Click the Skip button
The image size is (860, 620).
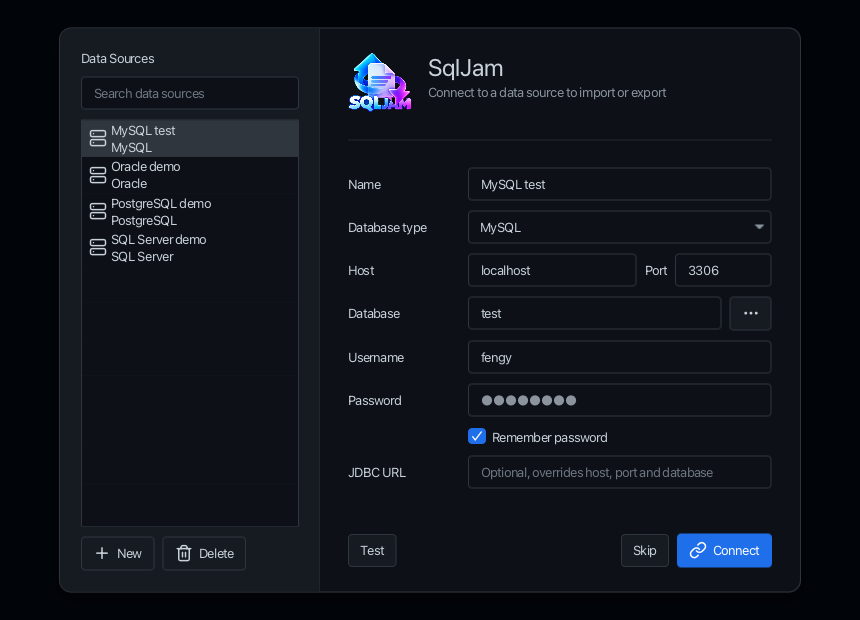coord(644,550)
